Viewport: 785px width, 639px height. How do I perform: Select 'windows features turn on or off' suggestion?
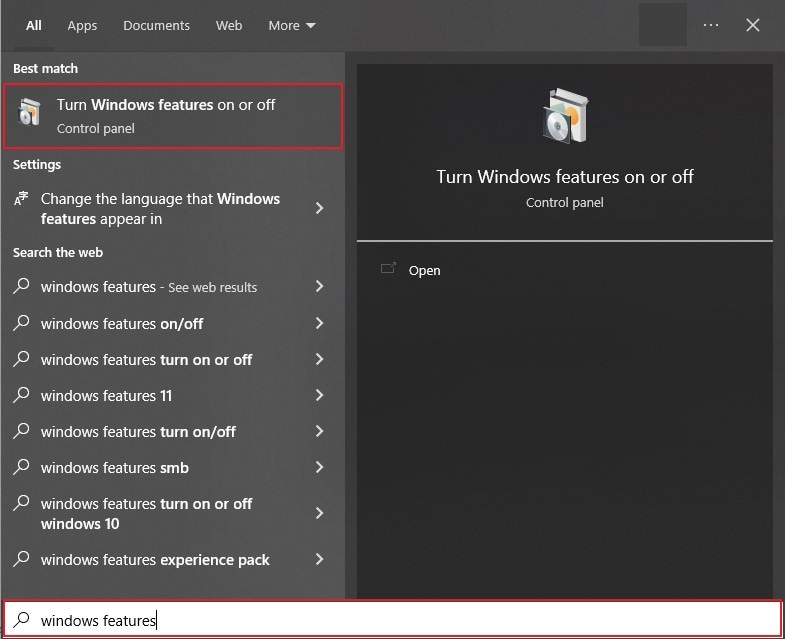pos(173,360)
